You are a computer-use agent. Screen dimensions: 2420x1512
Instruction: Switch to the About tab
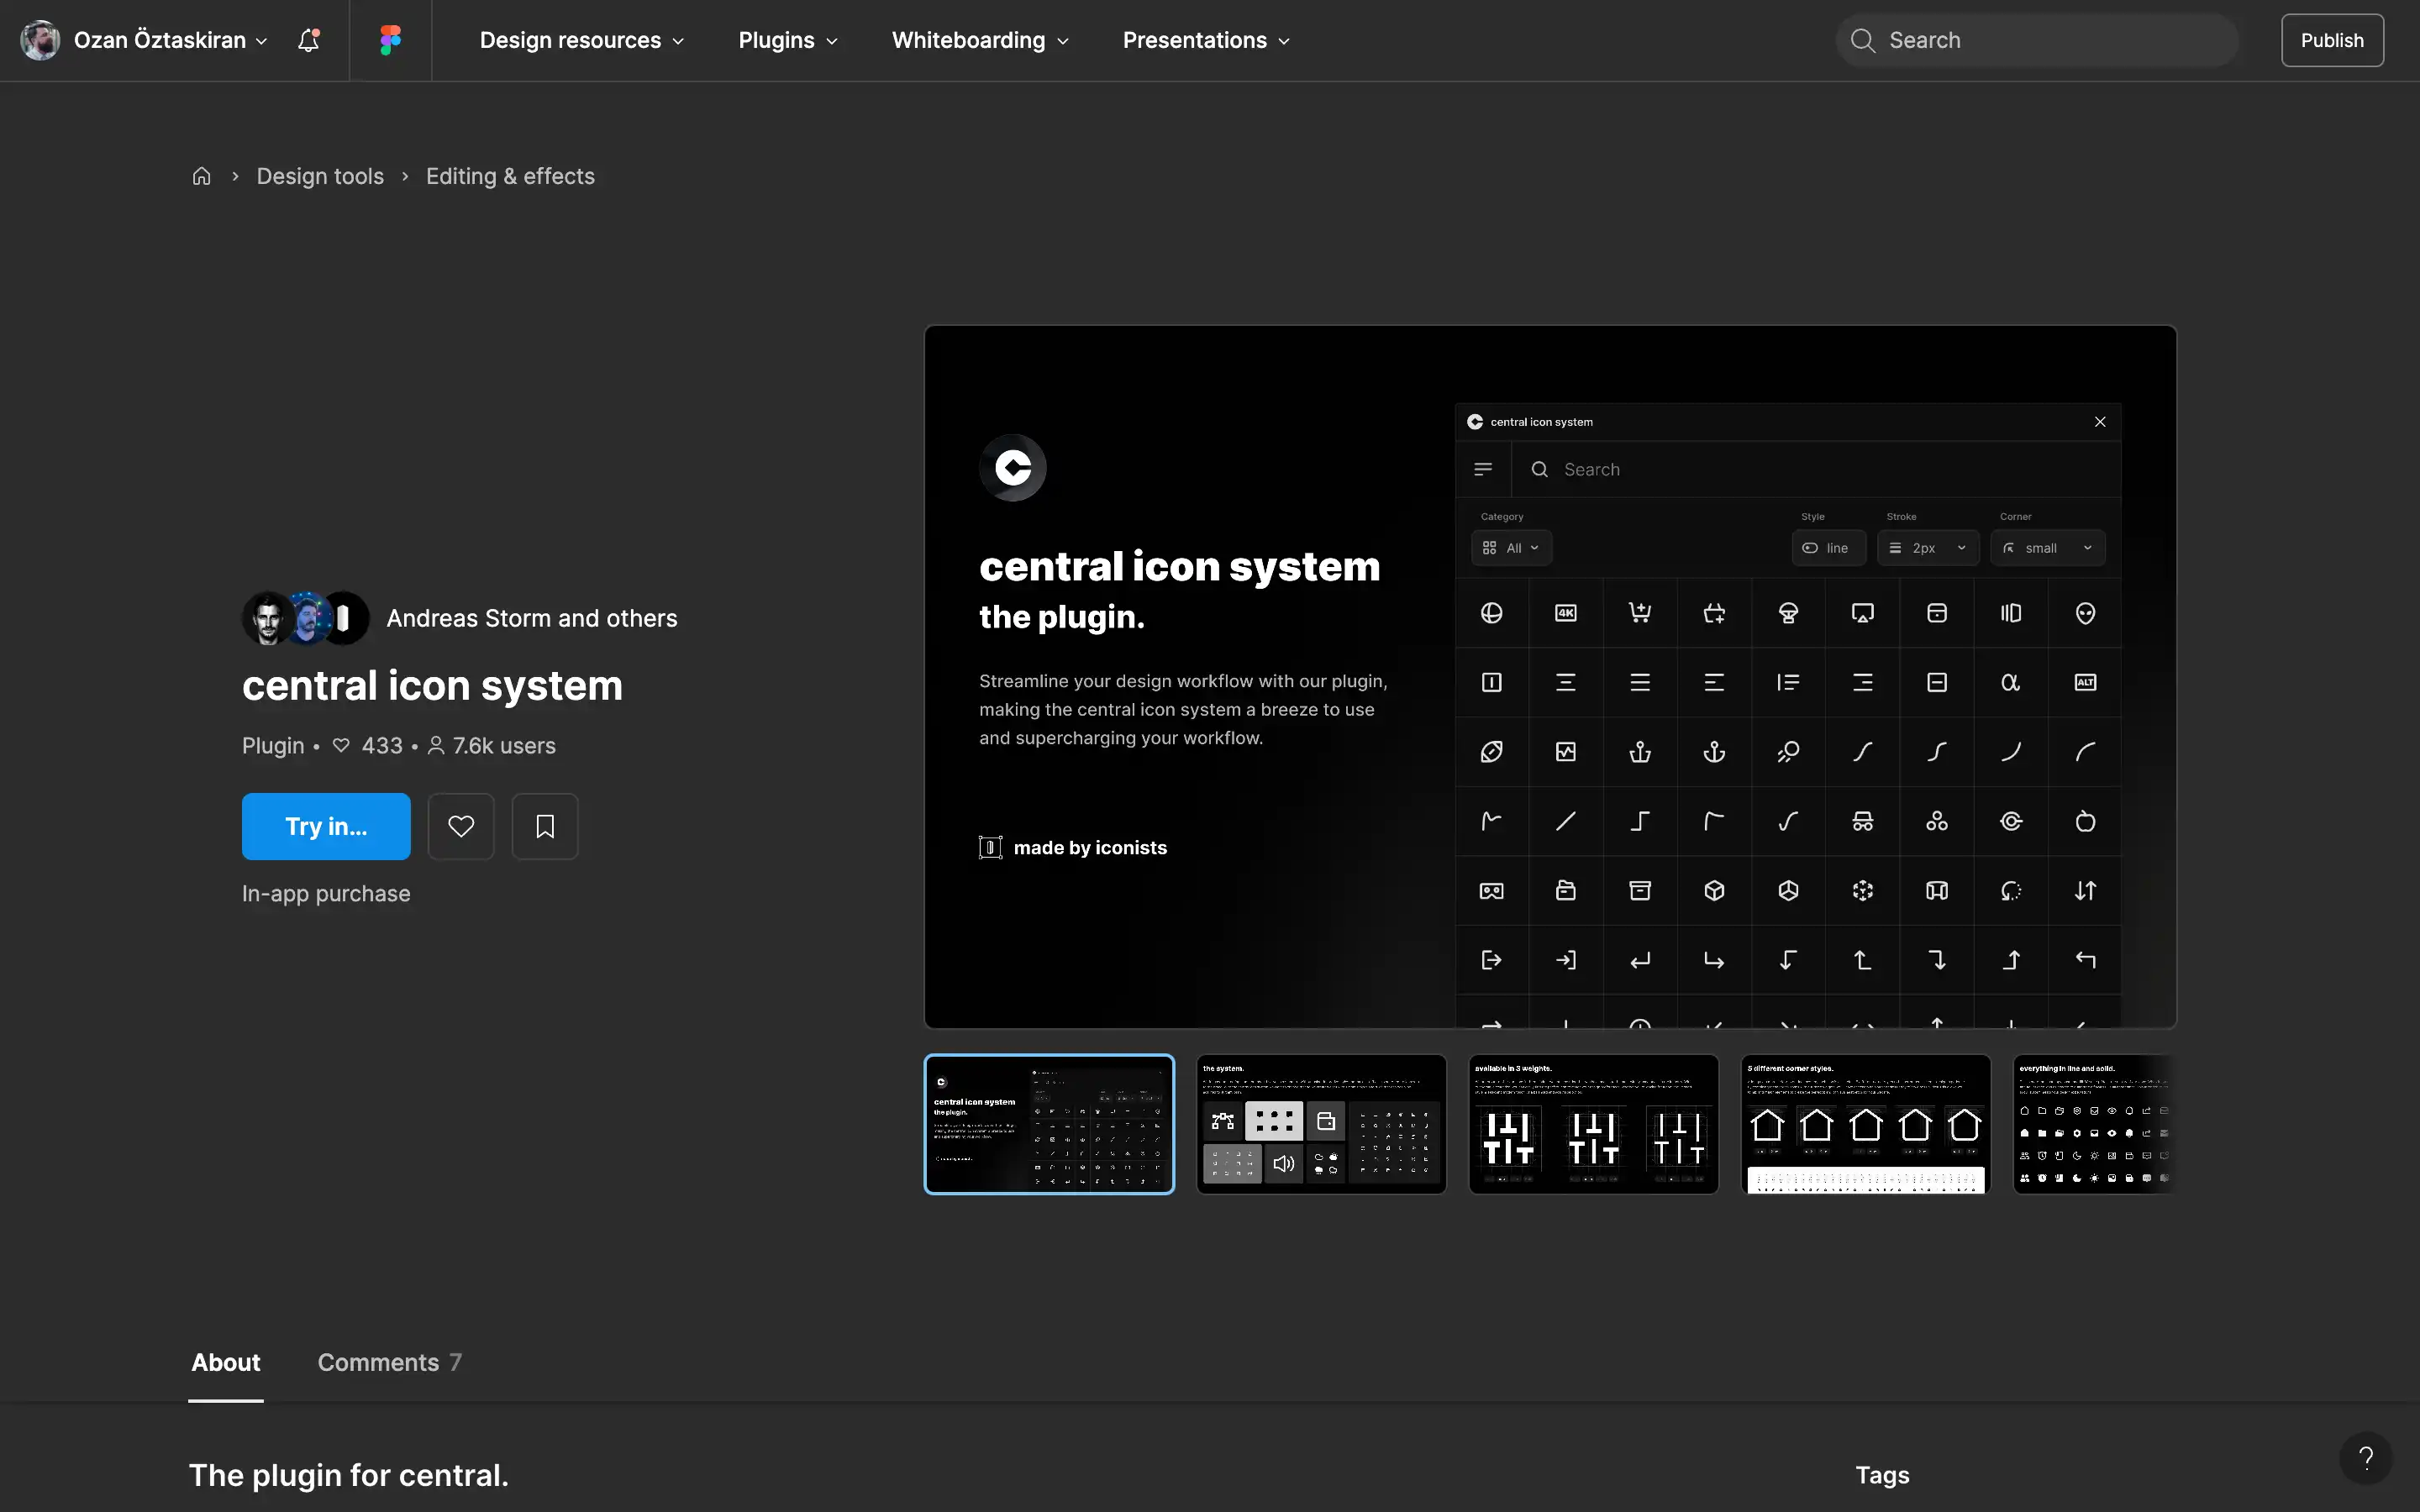(x=226, y=1362)
